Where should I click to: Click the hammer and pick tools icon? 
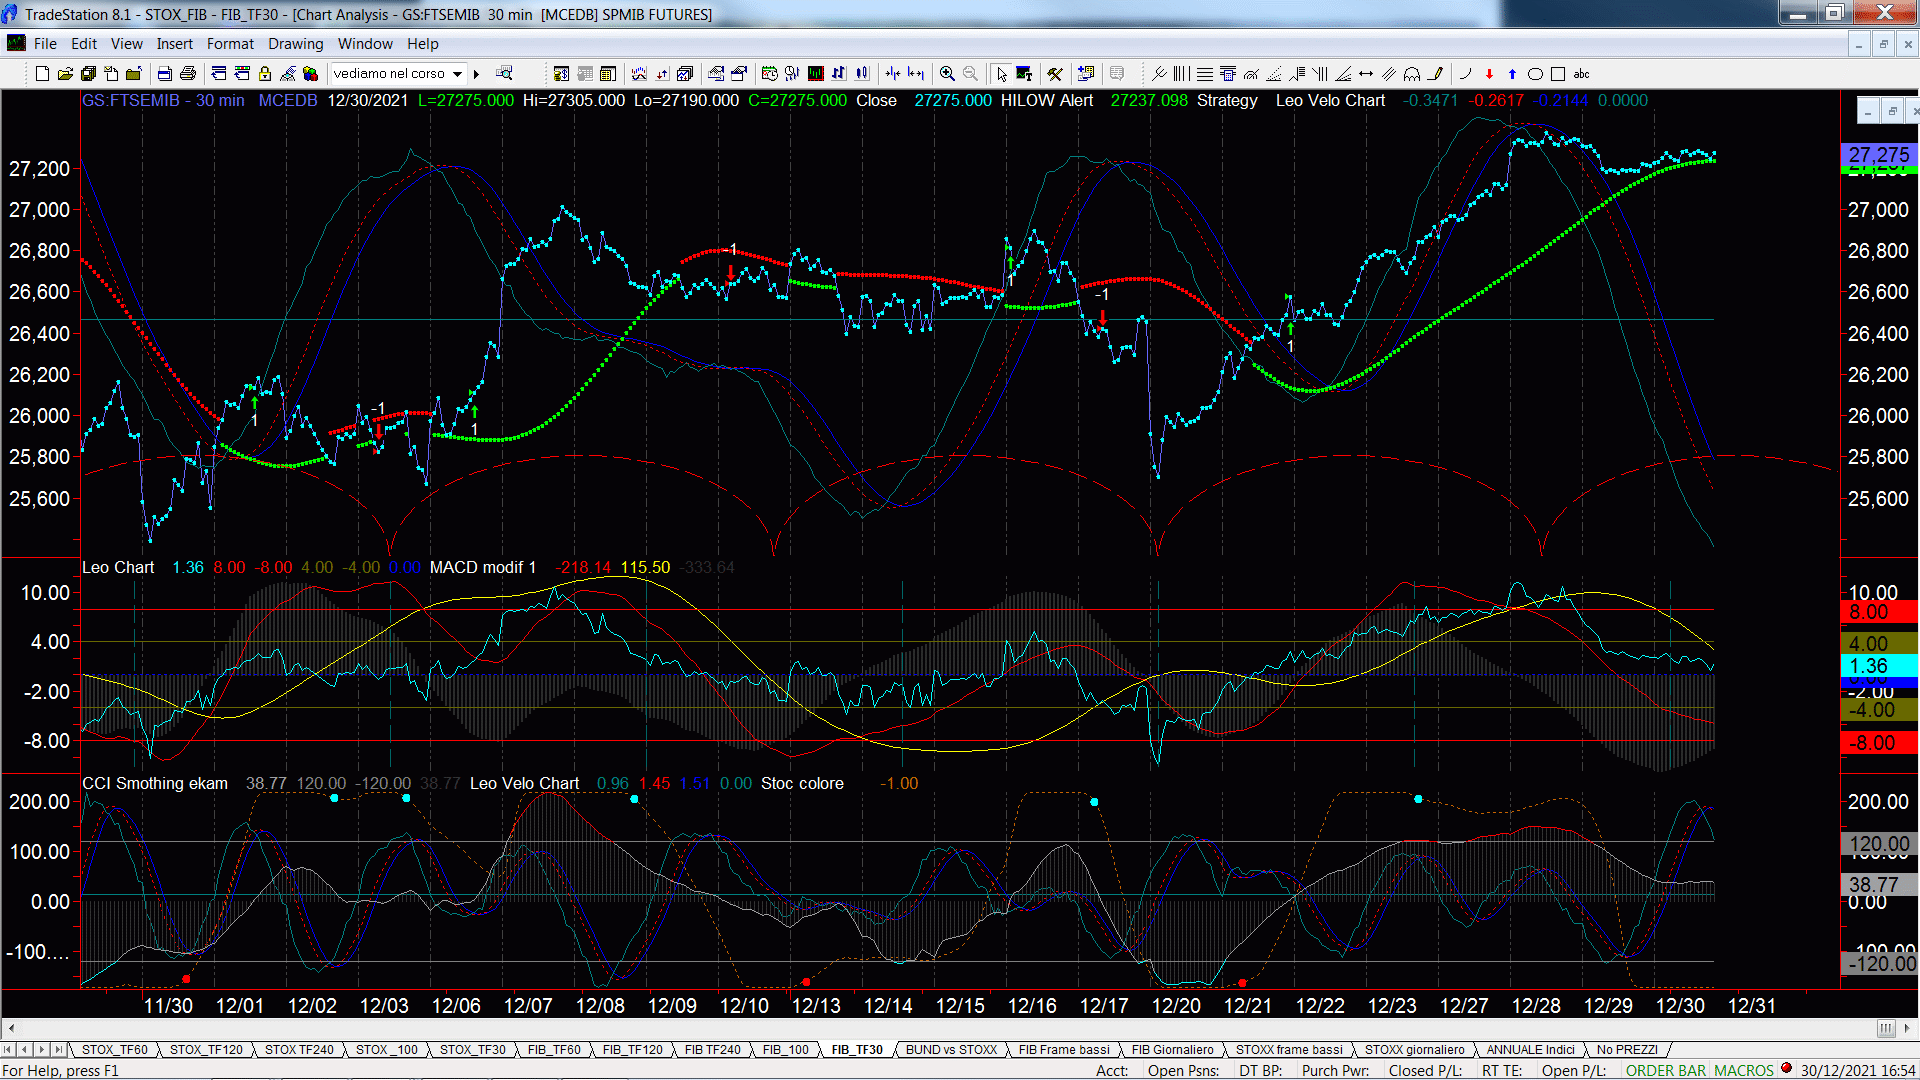(1054, 73)
